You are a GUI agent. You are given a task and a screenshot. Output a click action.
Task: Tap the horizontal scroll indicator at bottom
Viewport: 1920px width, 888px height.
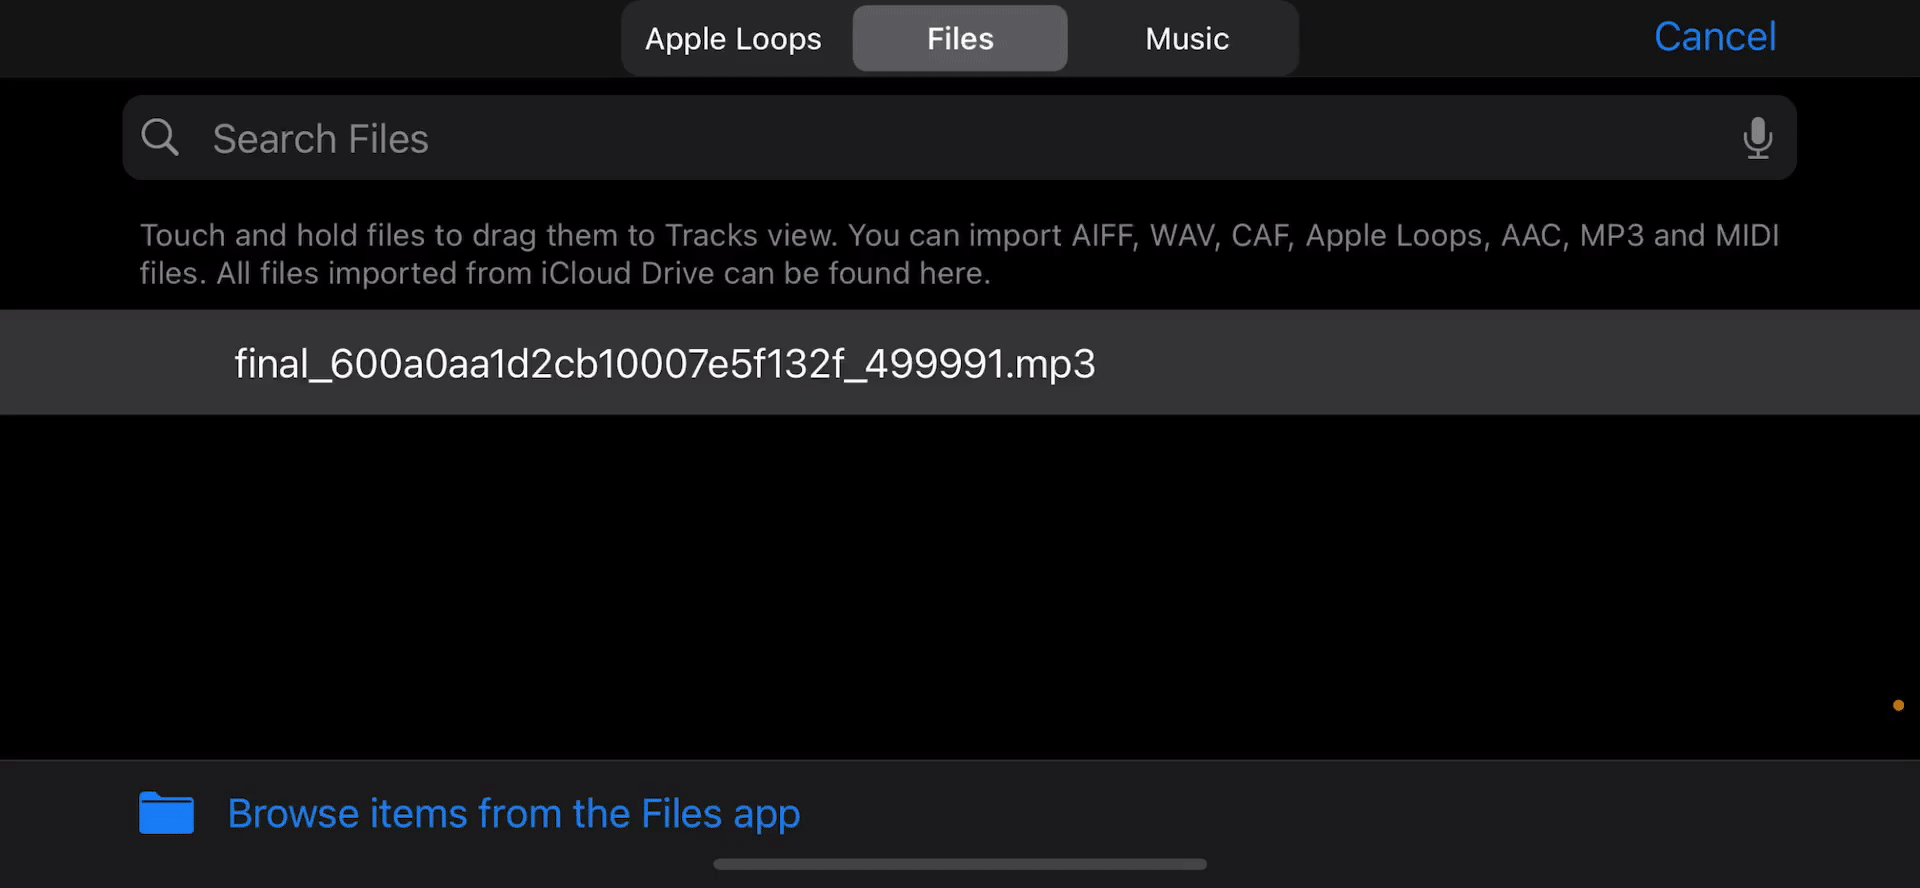[x=959, y=863]
